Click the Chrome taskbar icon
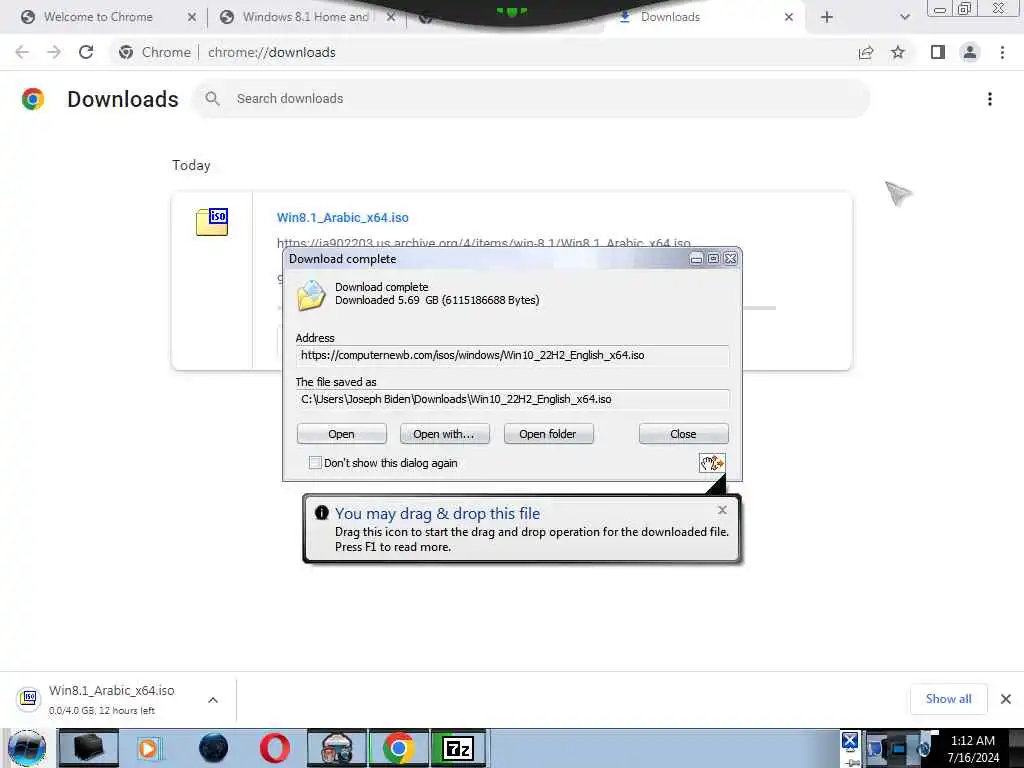This screenshot has height=768, width=1024. click(x=398, y=748)
